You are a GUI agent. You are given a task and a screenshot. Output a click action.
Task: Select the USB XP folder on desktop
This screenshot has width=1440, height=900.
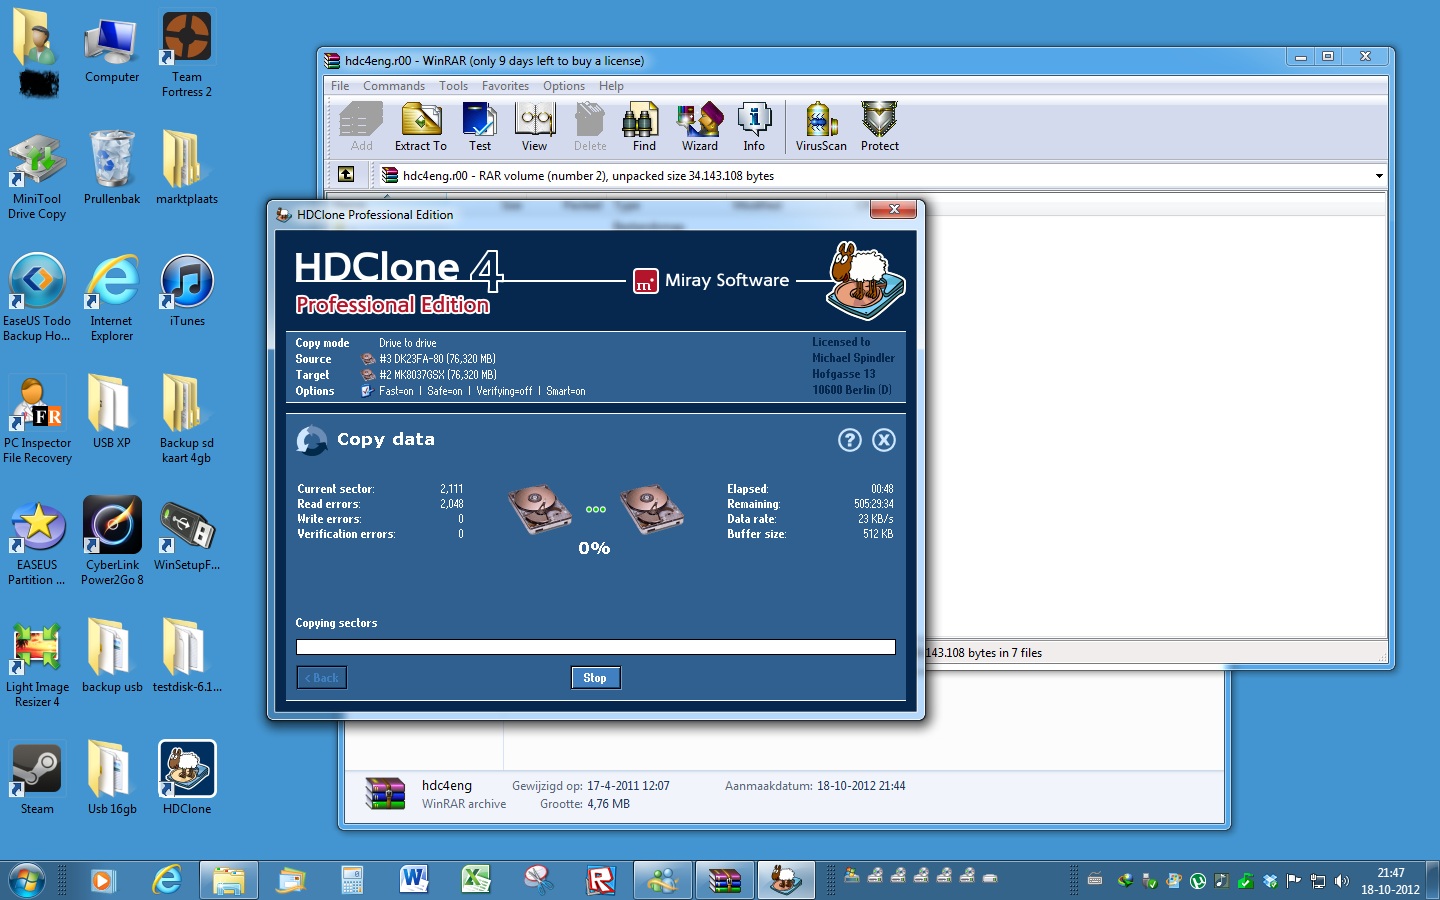pyautogui.click(x=112, y=412)
